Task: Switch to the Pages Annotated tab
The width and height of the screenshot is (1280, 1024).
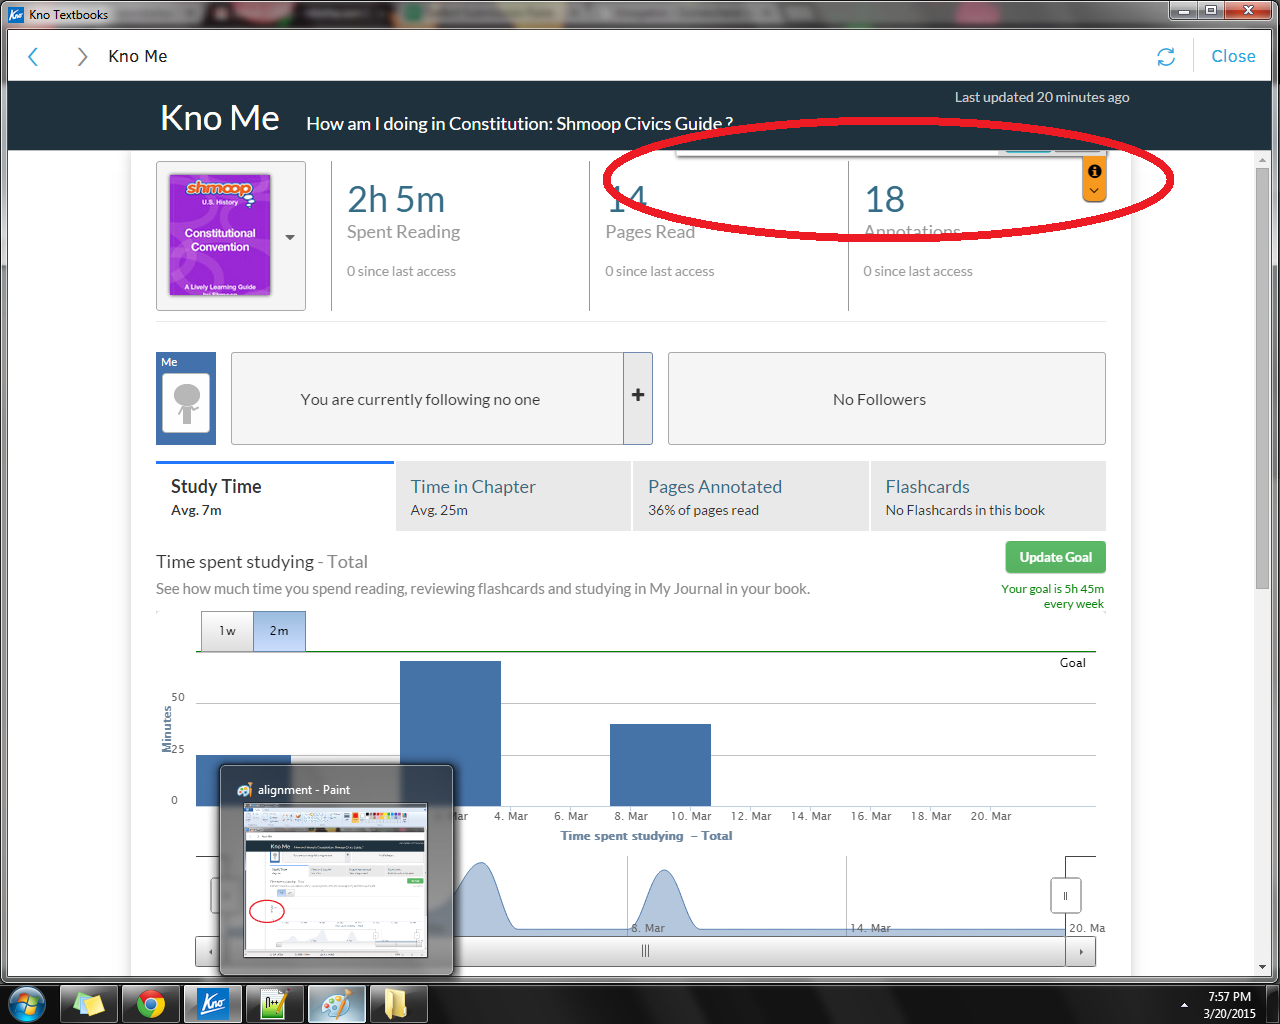Action: [x=751, y=497]
